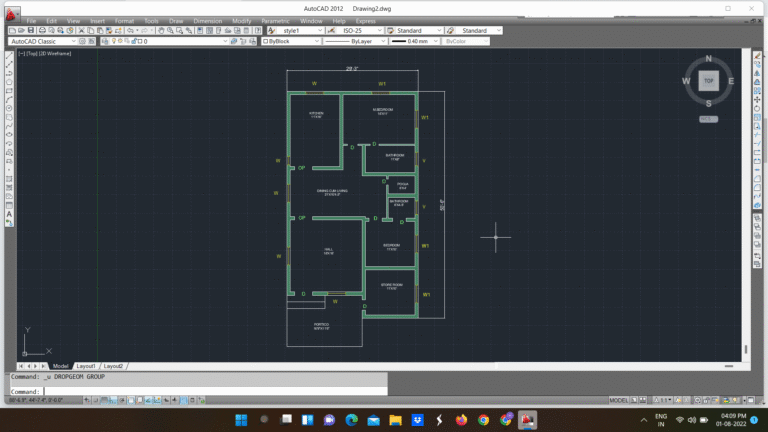Click the Undo arrow icon
Viewport: 768px width, 432px height.
click(x=130, y=30)
